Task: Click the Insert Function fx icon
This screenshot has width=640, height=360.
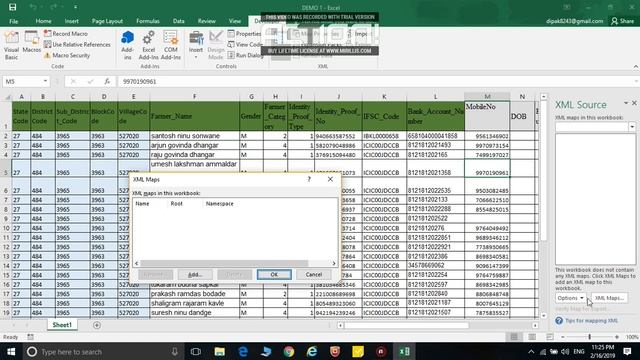Action: point(107,81)
